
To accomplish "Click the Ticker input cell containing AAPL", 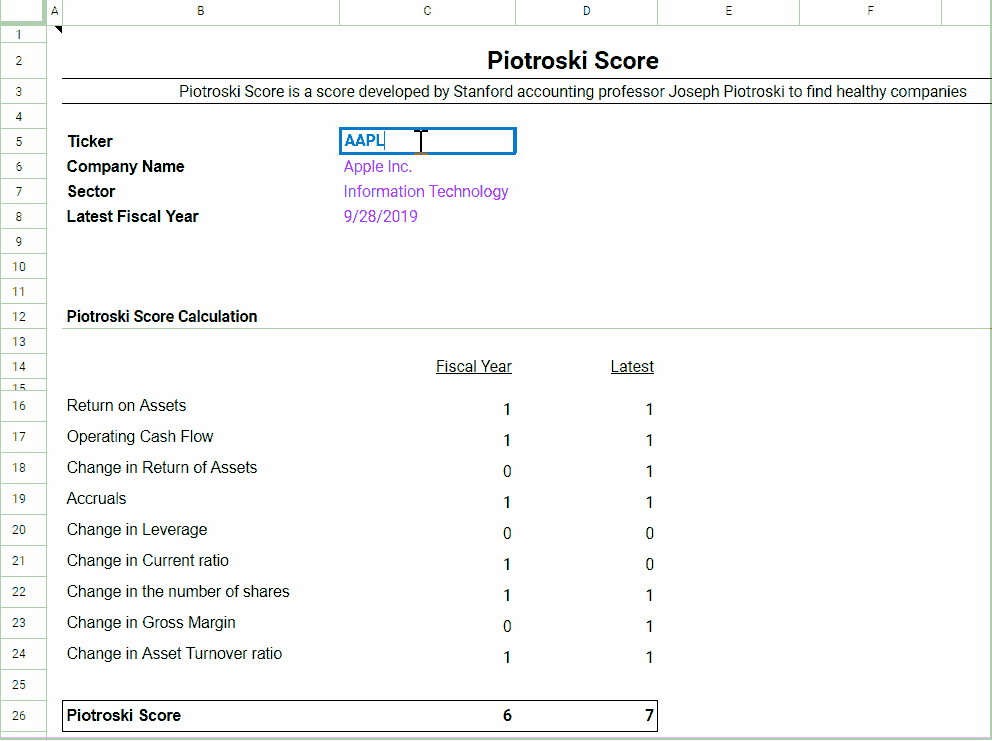I will pos(428,140).
